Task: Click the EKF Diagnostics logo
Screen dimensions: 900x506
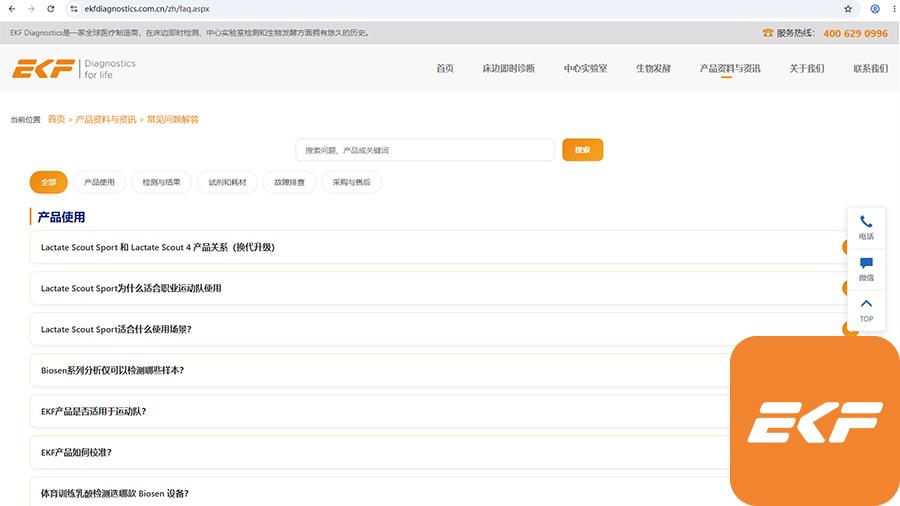Action: coord(74,68)
